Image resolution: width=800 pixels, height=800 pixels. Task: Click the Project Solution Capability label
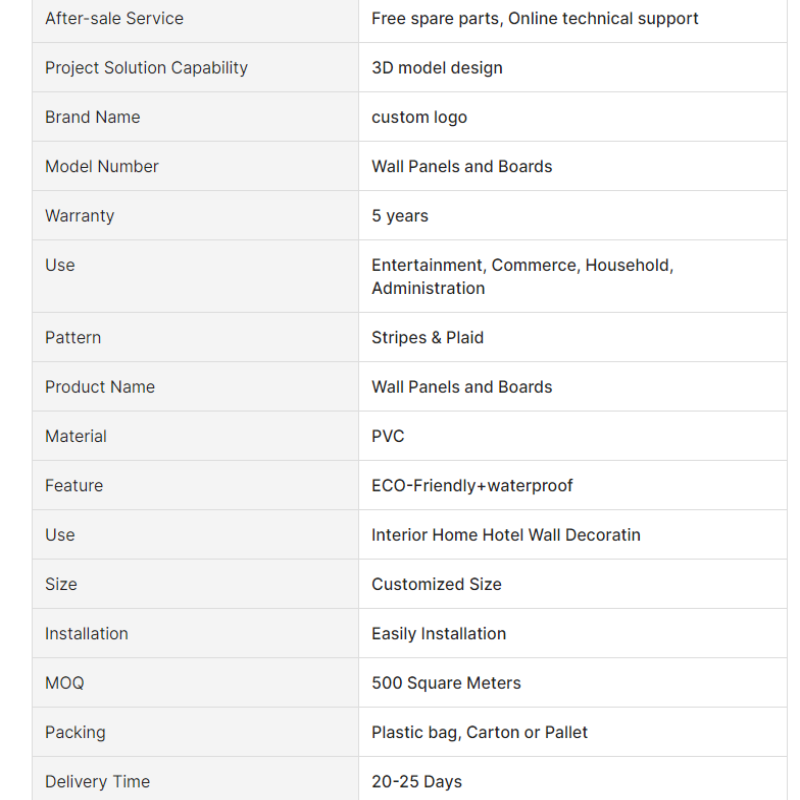[x=146, y=68]
